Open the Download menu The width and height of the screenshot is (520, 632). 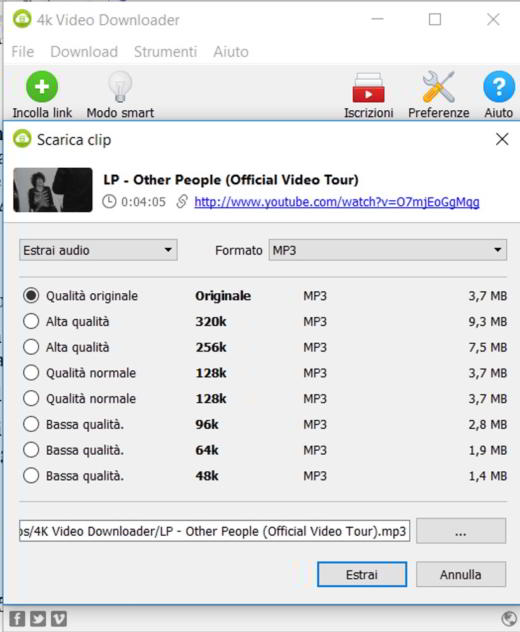point(84,52)
